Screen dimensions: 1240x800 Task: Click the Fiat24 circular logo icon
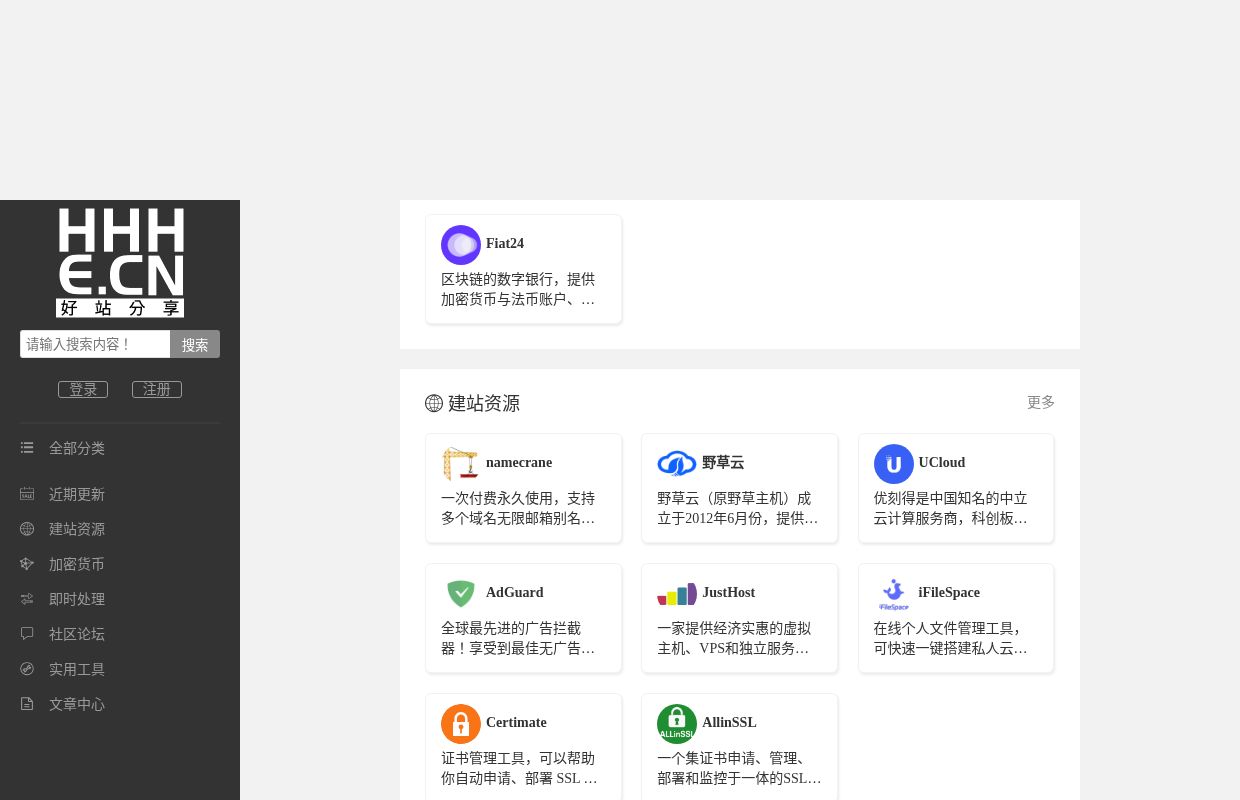coord(461,245)
